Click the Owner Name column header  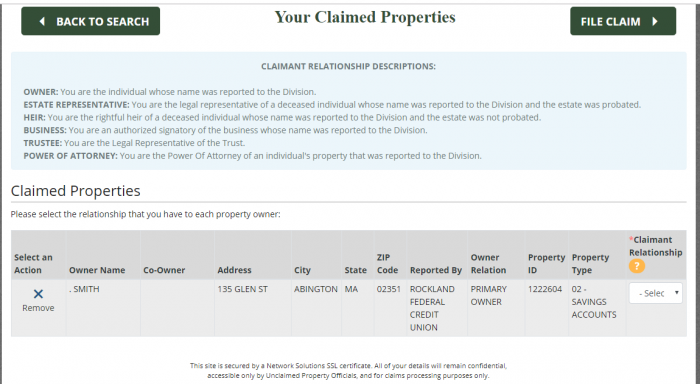[97, 270]
